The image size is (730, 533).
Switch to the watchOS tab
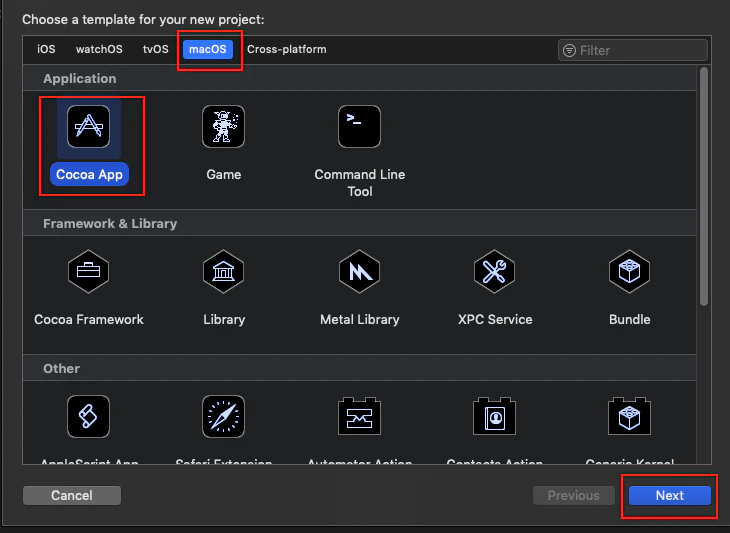pos(99,49)
